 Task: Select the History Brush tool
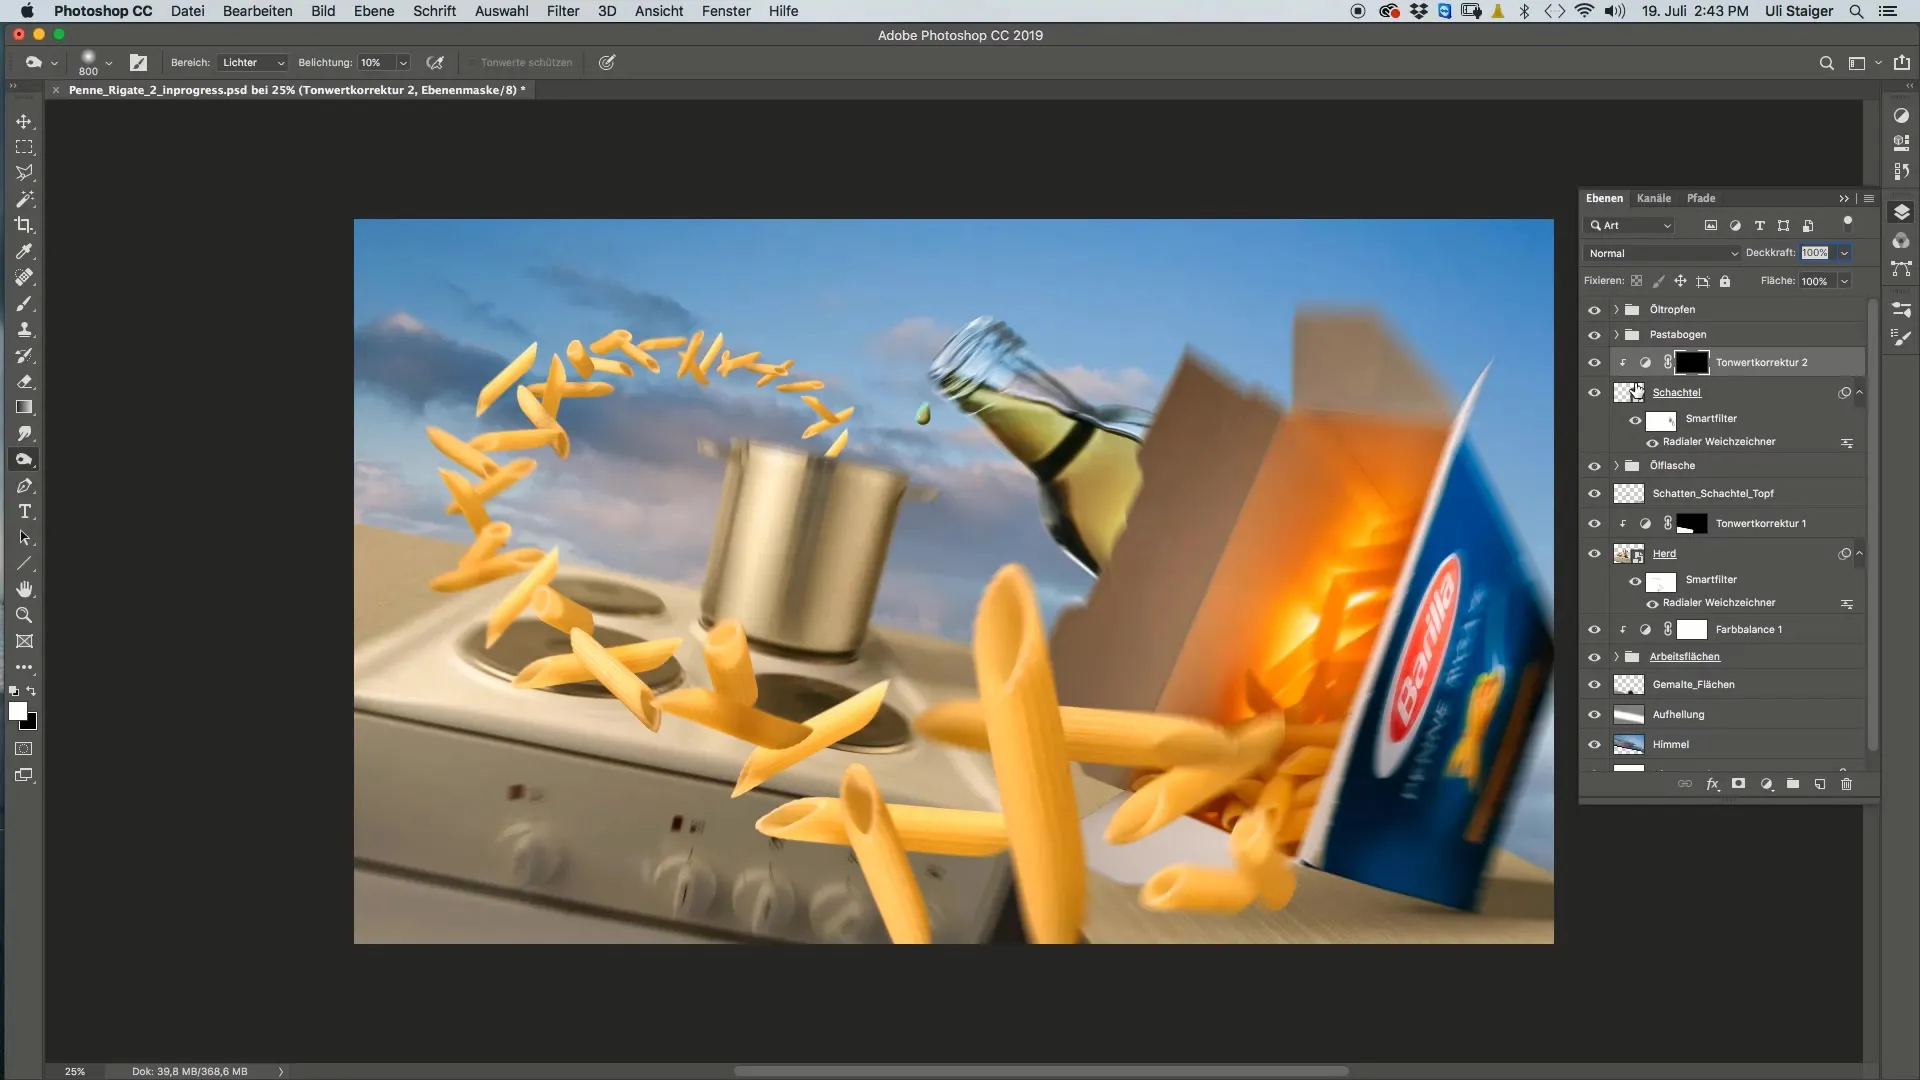pos(24,355)
